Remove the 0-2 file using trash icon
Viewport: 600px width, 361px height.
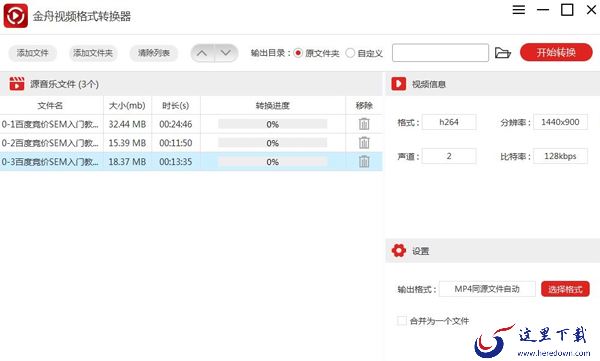(364, 142)
